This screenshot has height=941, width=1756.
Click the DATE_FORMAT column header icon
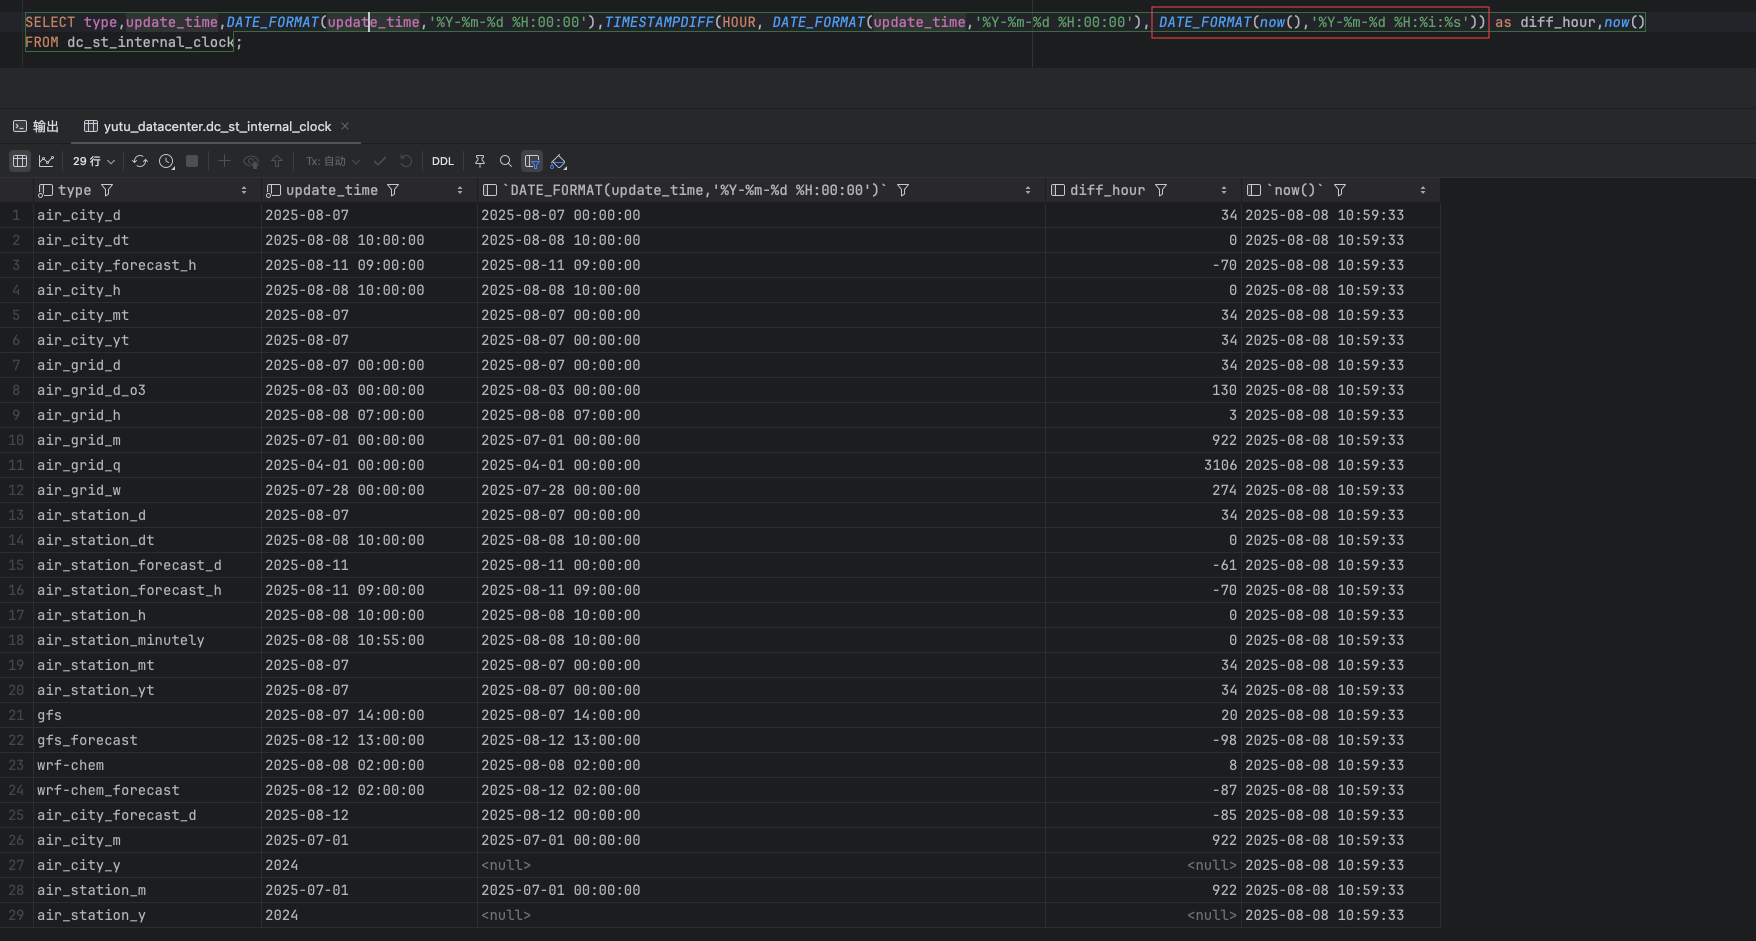pyautogui.click(x=490, y=190)
